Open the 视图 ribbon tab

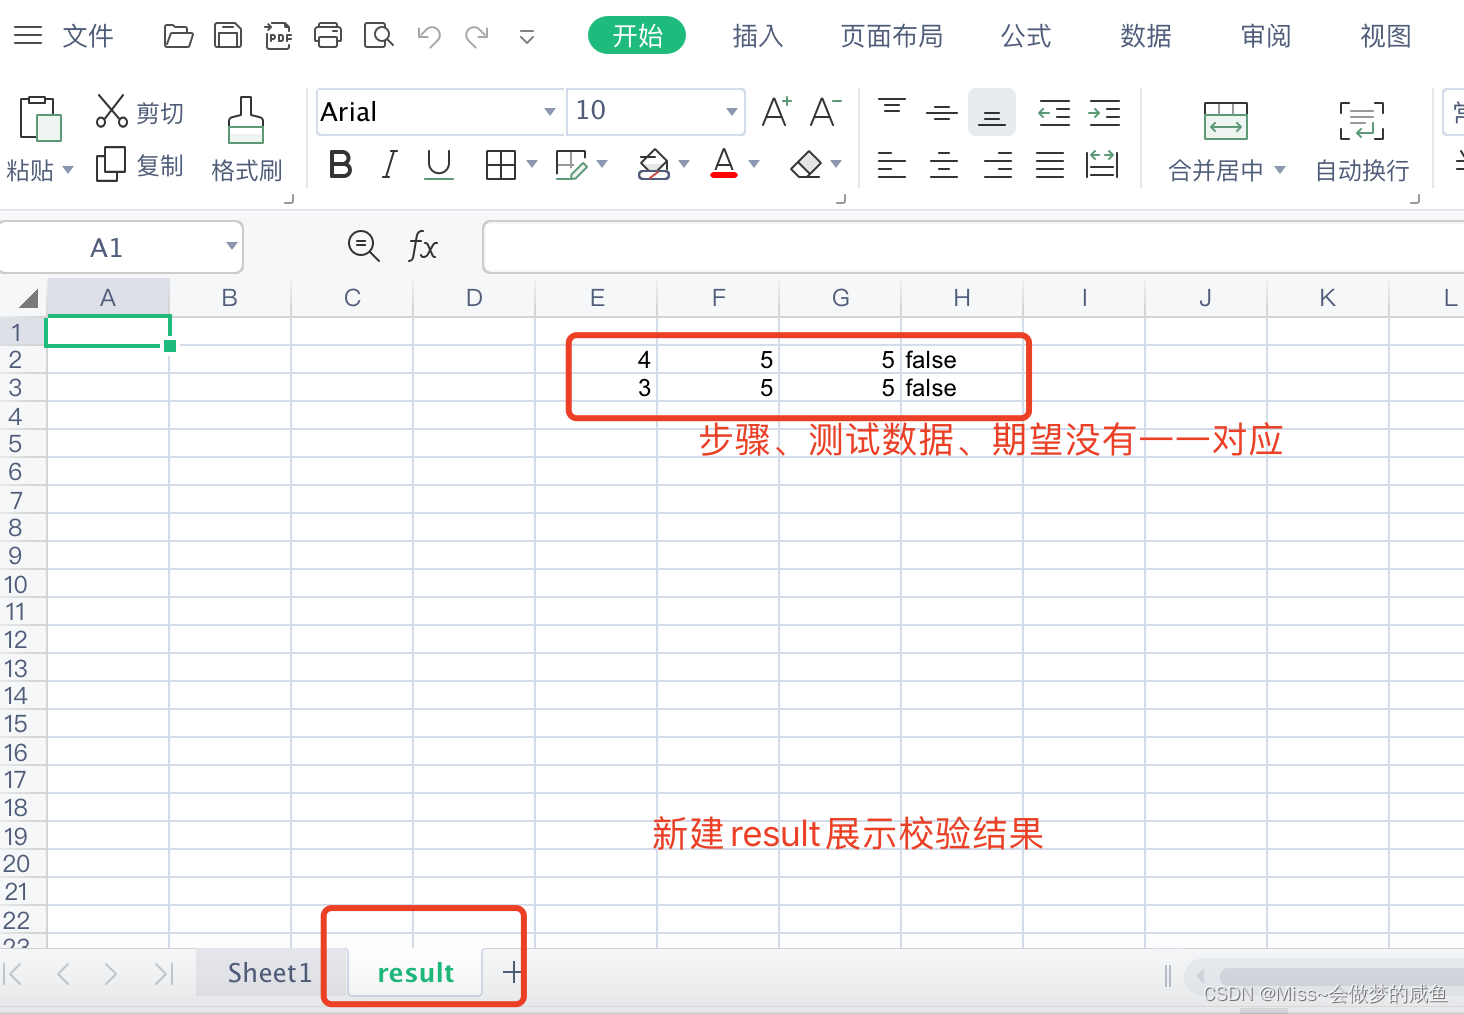coord(1386,36)
